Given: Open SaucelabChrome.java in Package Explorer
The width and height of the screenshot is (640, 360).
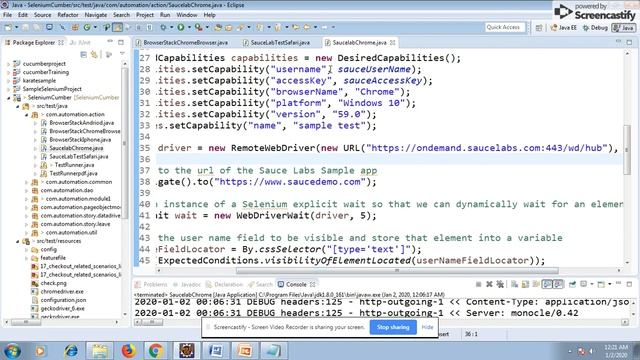Looking at the screenshot, I should coord(76,148).
